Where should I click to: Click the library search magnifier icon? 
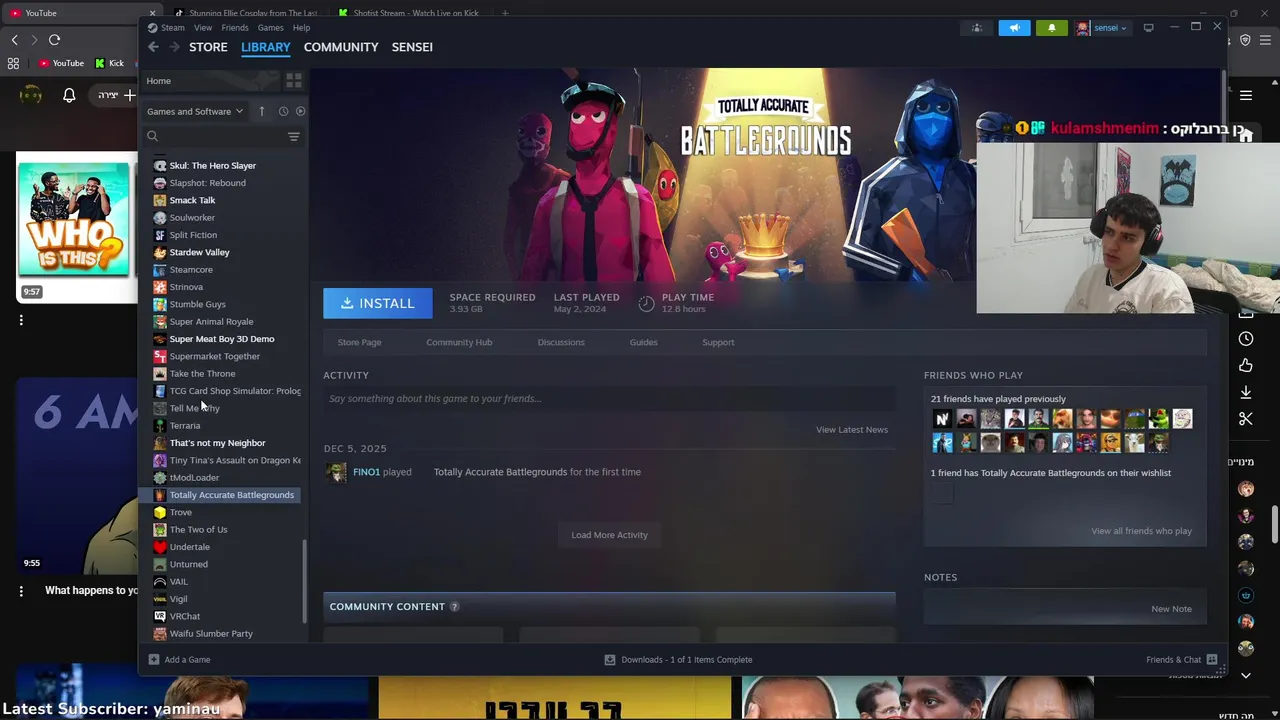click(x=153, y=136)
